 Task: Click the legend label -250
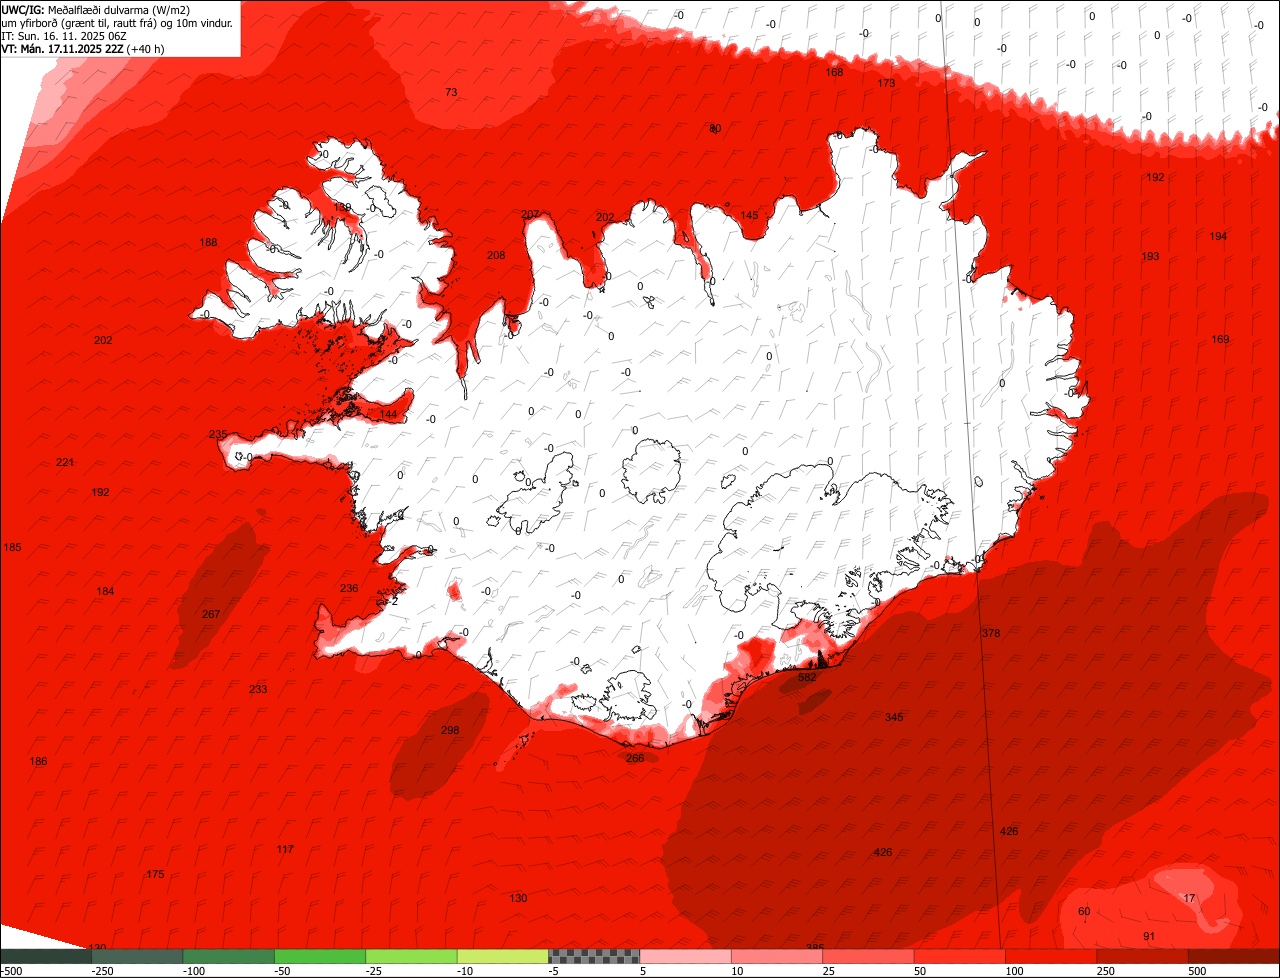(x=101, y=971)
